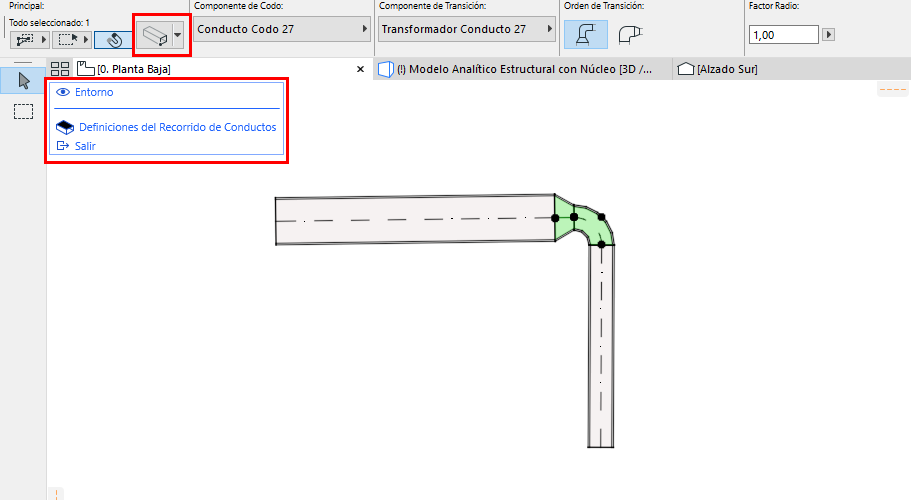Select the Arrow tool in the toolbox
The height and width of the screenshot is (500, 911).
tap(23, 80)
